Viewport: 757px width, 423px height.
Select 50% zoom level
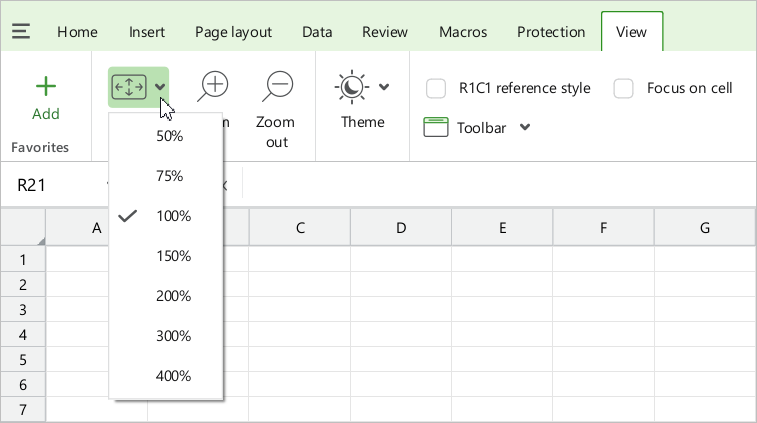click(166, 136)
